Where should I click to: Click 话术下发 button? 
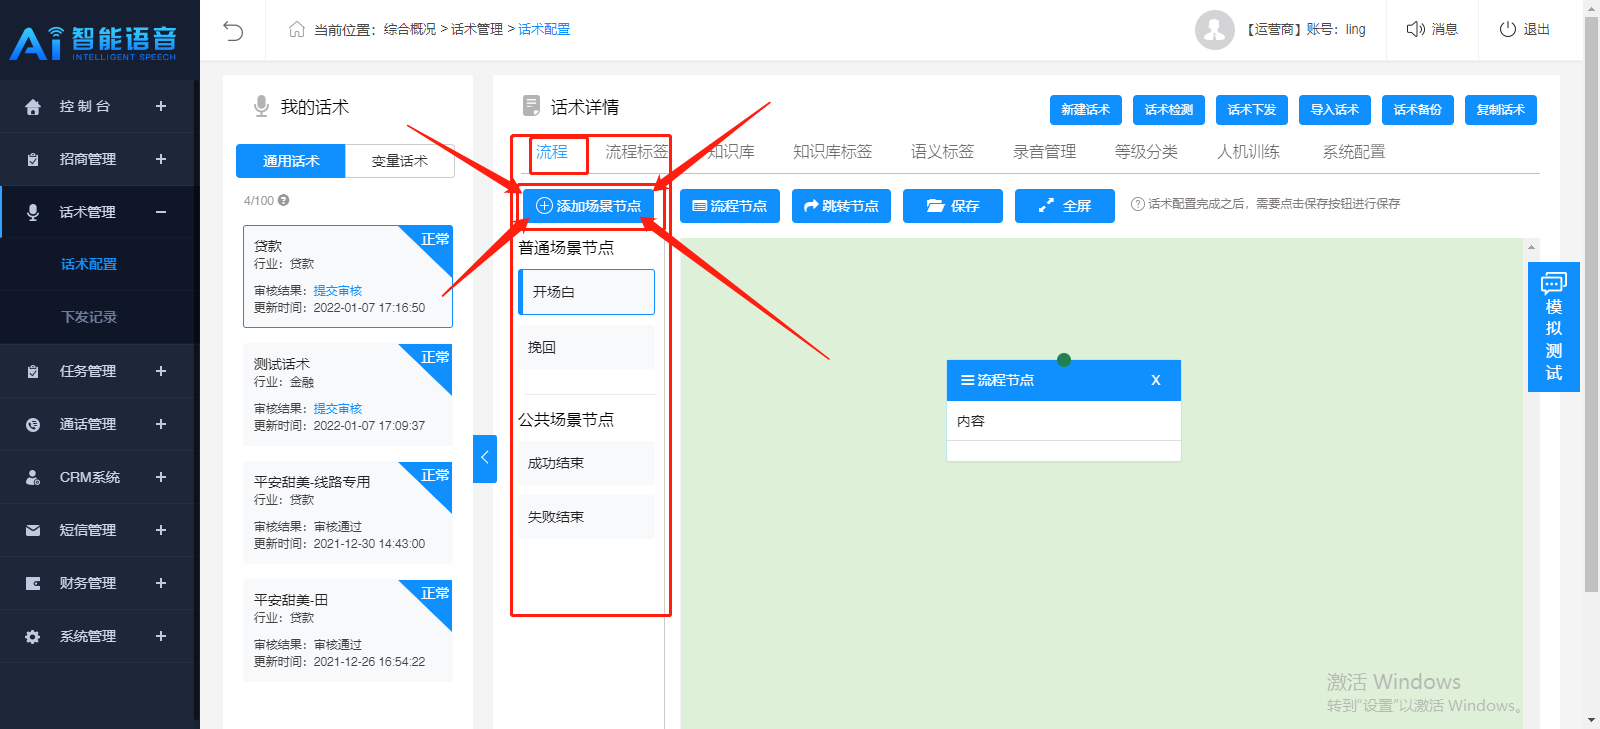click(1252, 110)
